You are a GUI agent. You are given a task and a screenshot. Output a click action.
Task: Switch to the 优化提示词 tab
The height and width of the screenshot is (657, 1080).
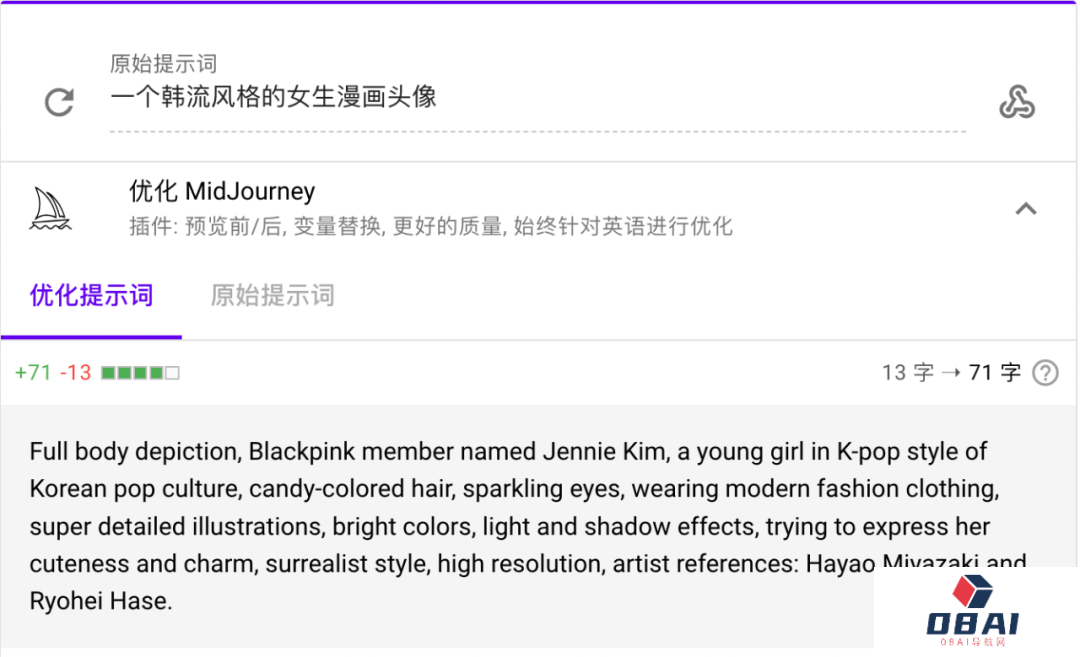pos(91,296)
